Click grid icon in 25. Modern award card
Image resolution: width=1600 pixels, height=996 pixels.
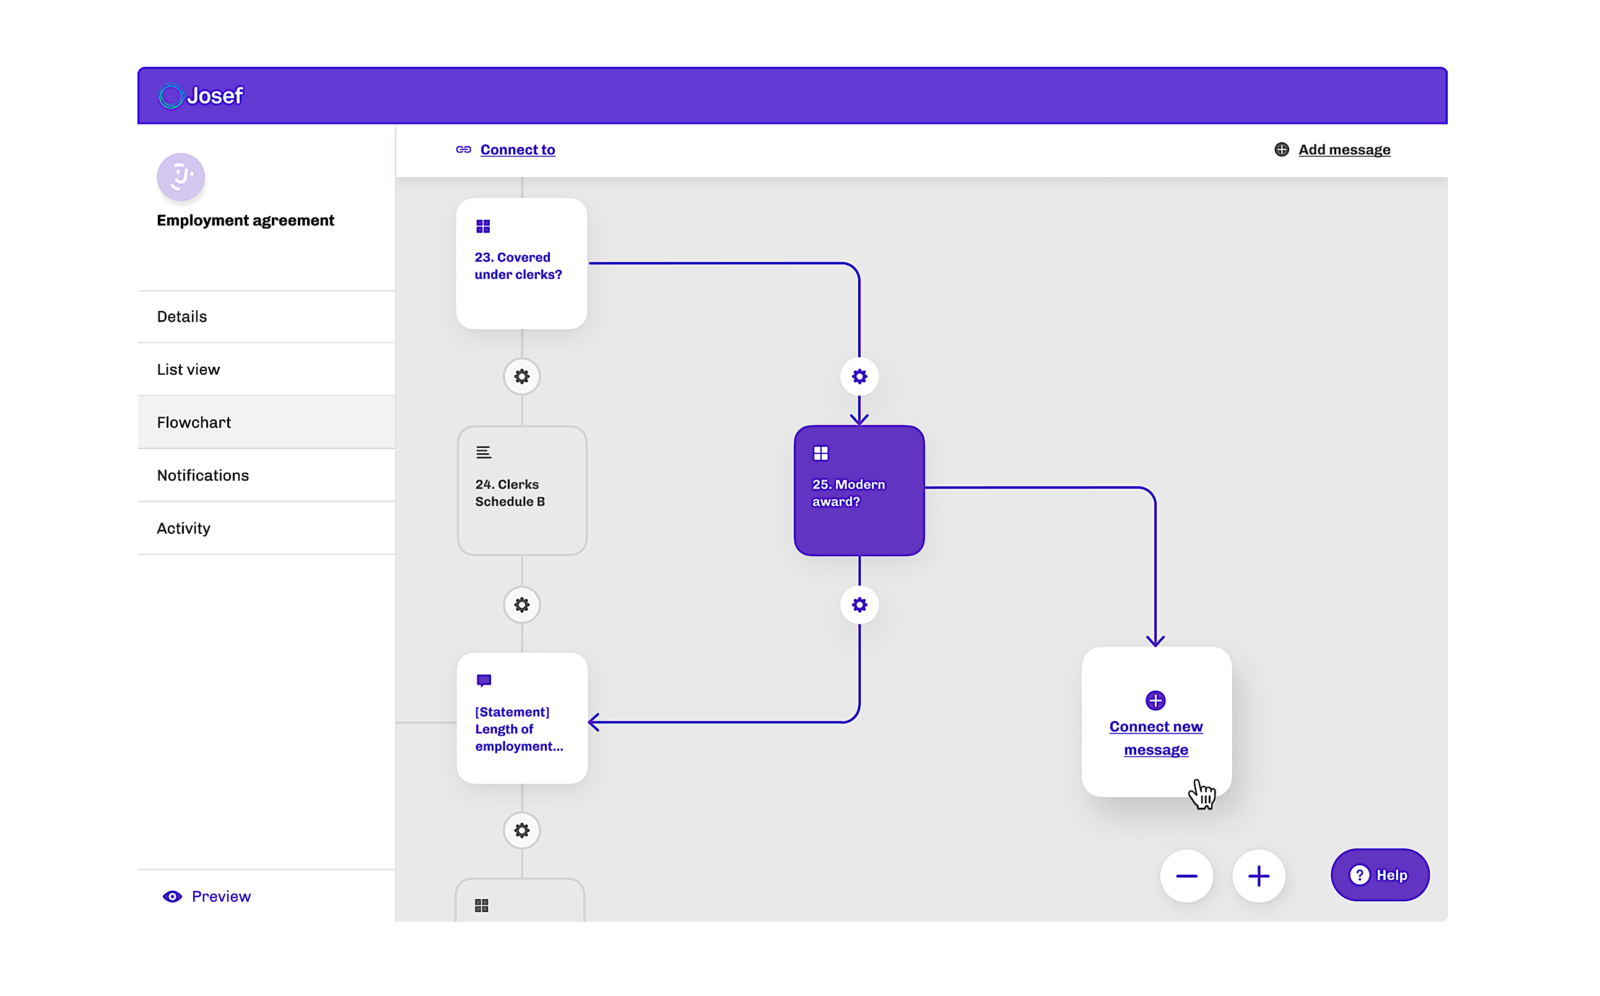point(821,454)
